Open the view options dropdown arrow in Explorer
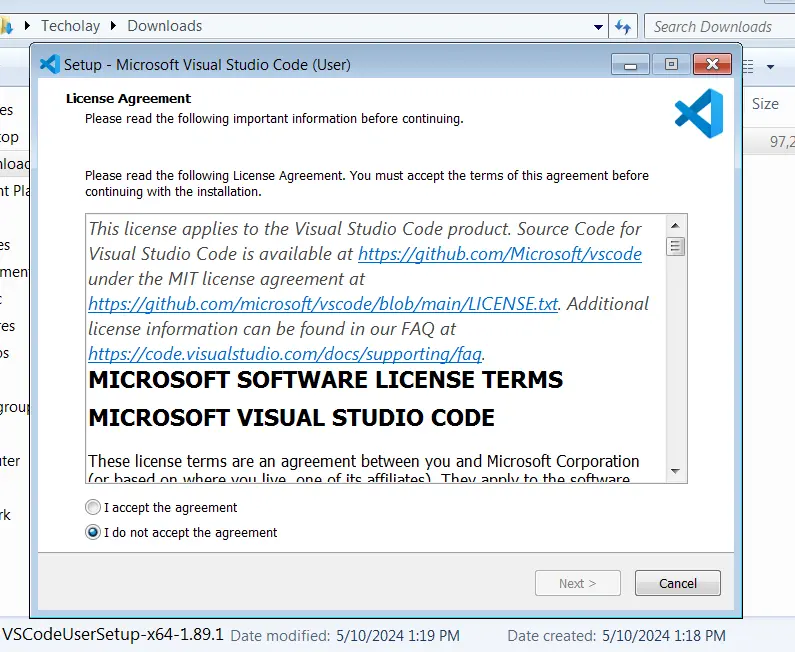Viewport: 795px width, 652px height. click(770, 66)
